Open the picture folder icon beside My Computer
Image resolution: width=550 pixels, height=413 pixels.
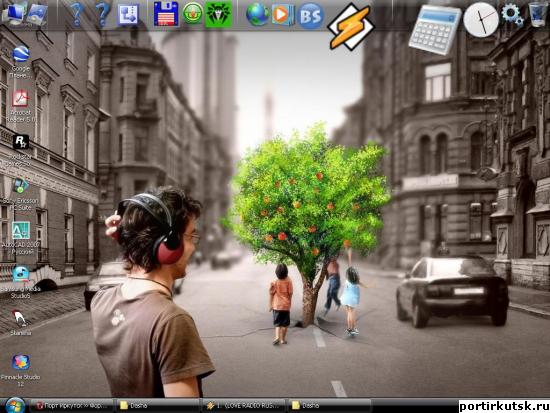coord(37,14)
